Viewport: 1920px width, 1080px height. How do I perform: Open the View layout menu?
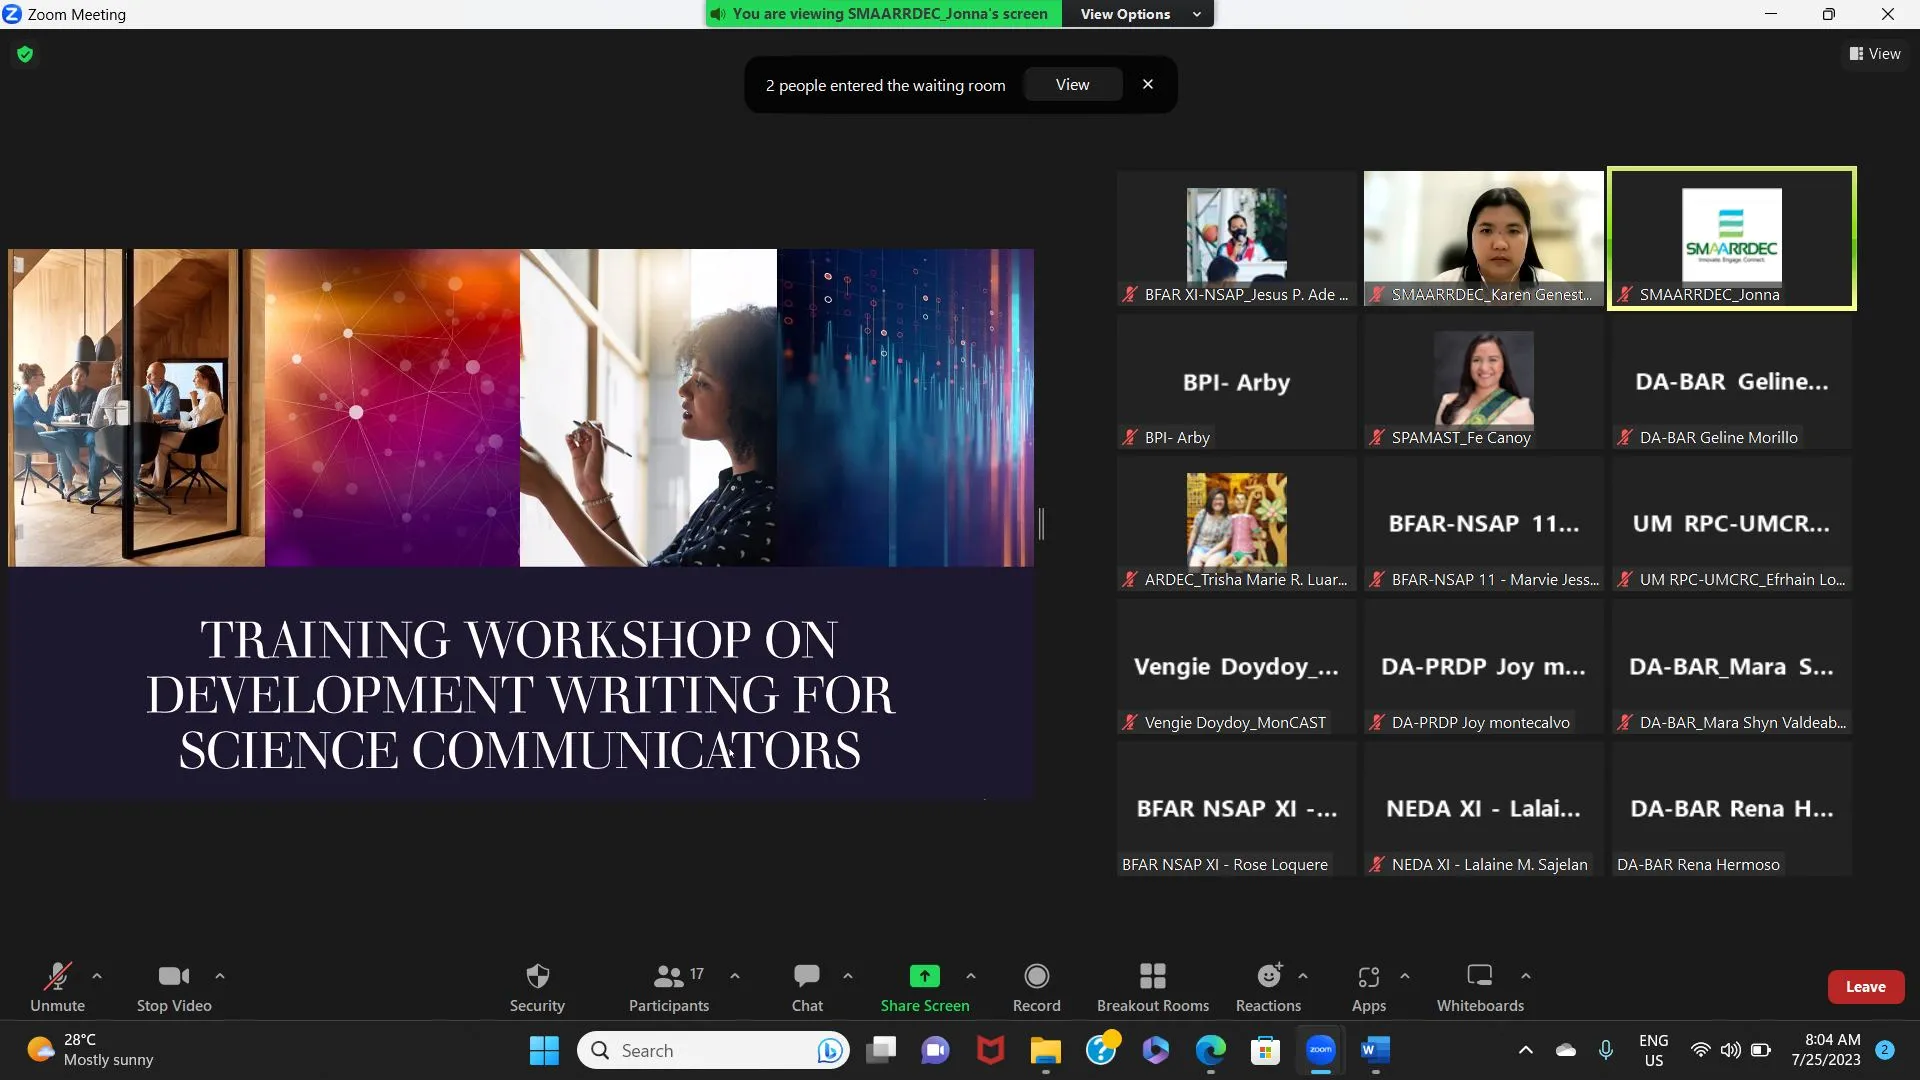click(x=1875, y=54)
